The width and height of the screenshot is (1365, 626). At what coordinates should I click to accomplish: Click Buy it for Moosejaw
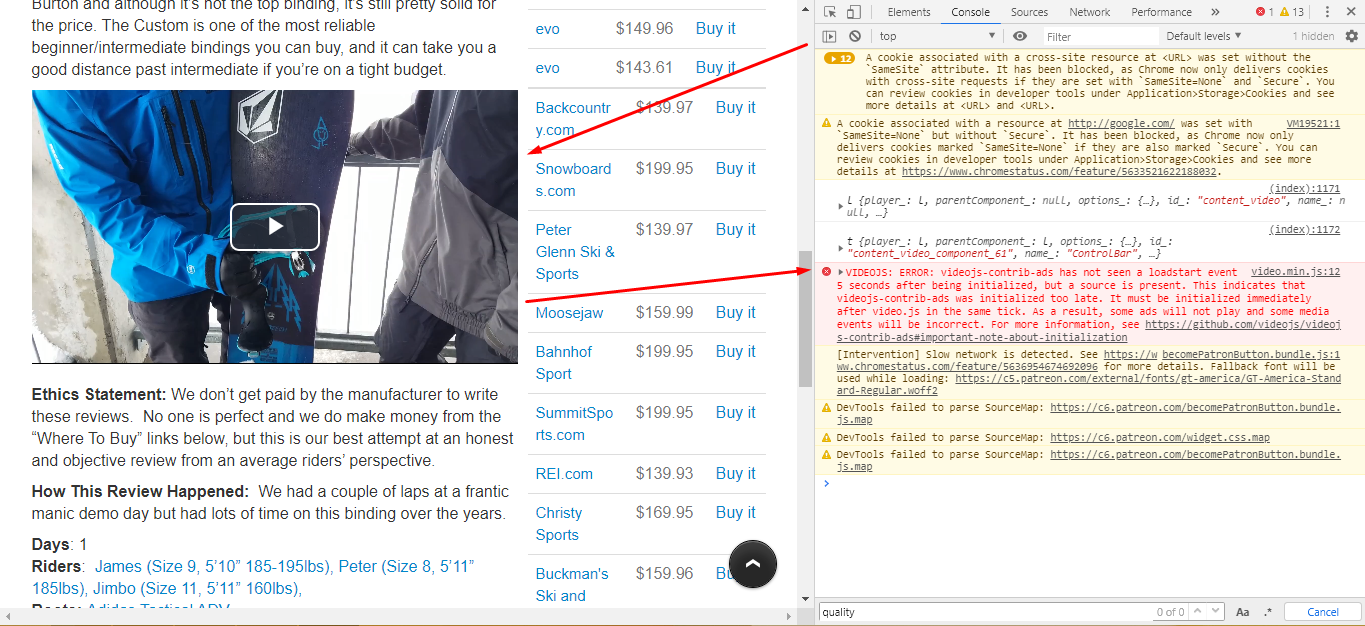coord(735,313)
